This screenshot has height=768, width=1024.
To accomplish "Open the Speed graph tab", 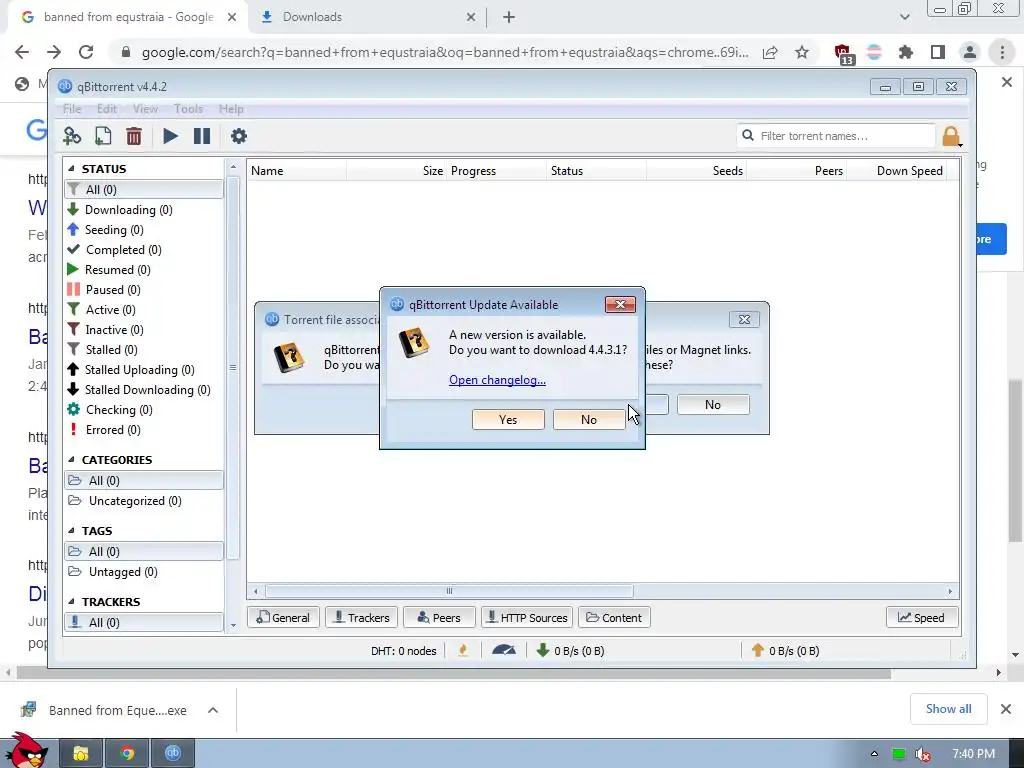I will (921, 617).
